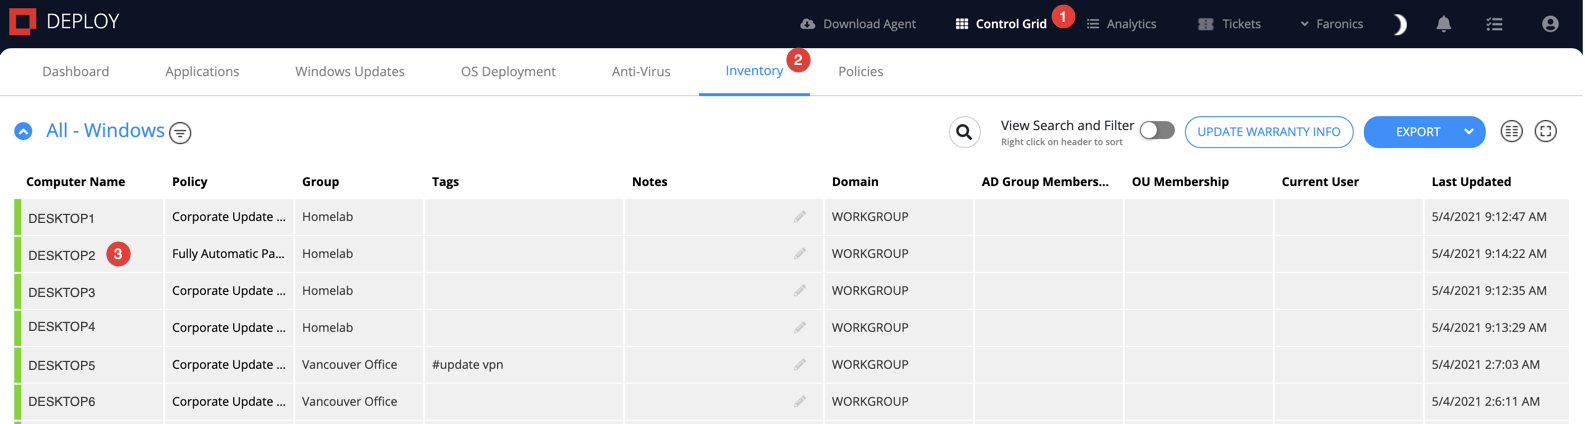The image size is (1585, 424).
Task: Click Download Agent link
Action: [858, 24]
